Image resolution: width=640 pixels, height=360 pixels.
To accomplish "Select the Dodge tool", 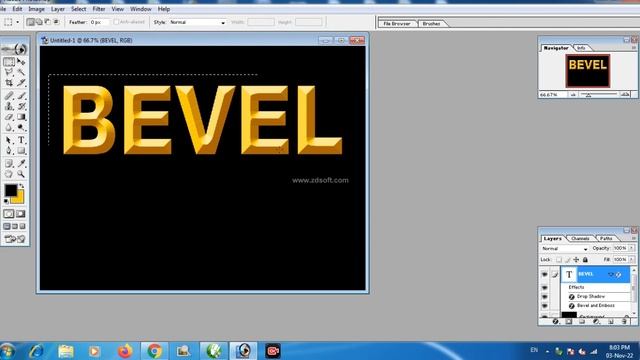I will click(21, 128).
